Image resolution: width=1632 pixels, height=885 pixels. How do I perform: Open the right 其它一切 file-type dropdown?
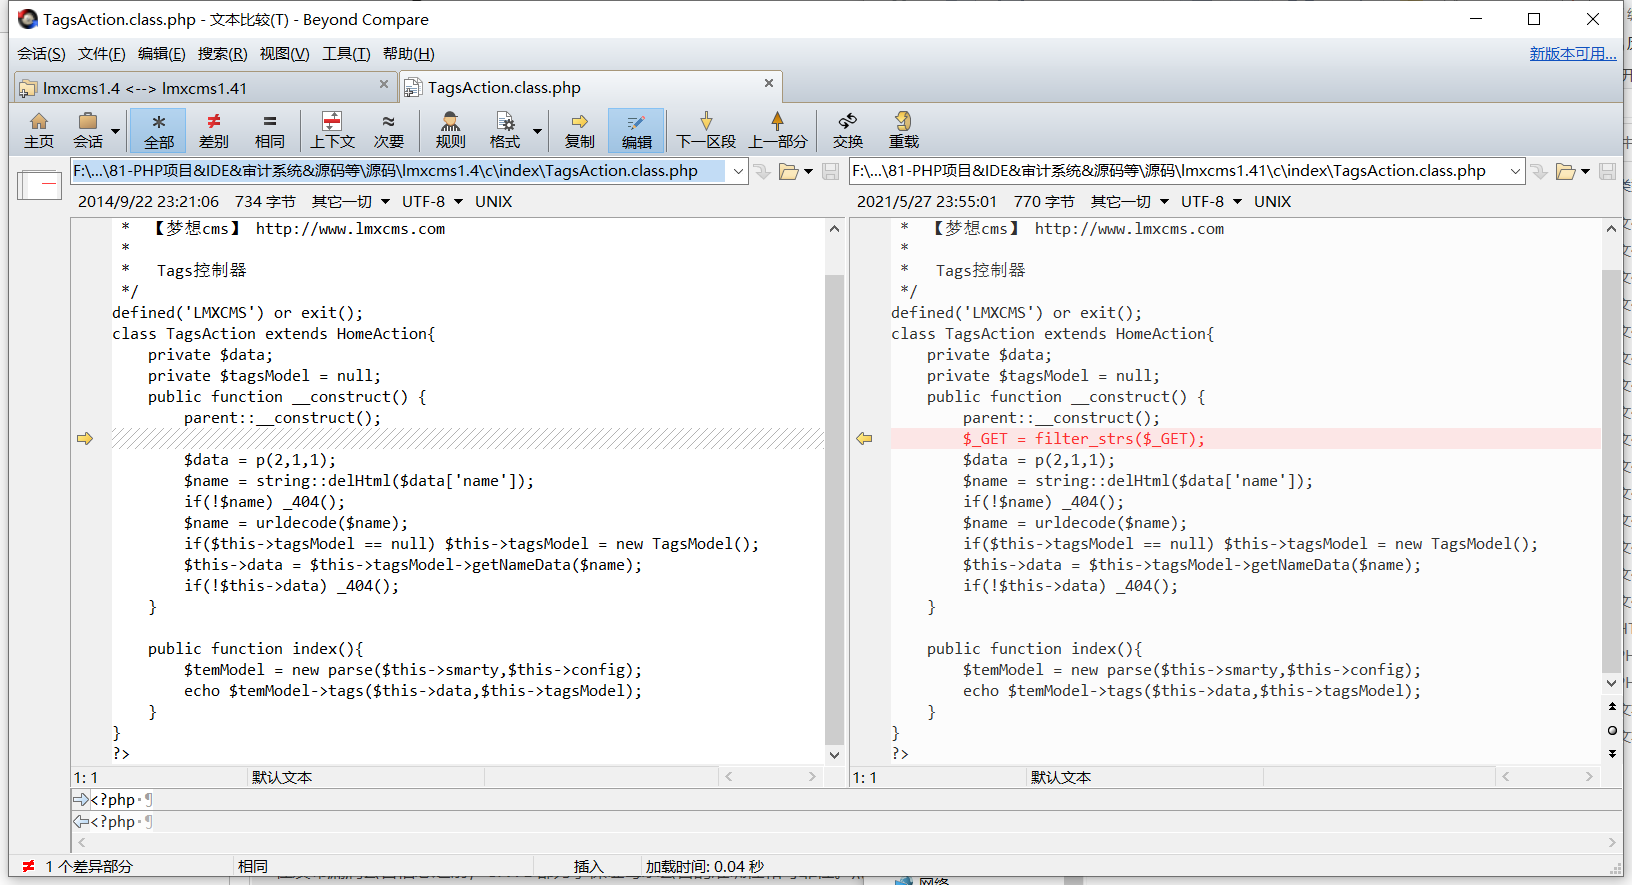pos(1129,202)
